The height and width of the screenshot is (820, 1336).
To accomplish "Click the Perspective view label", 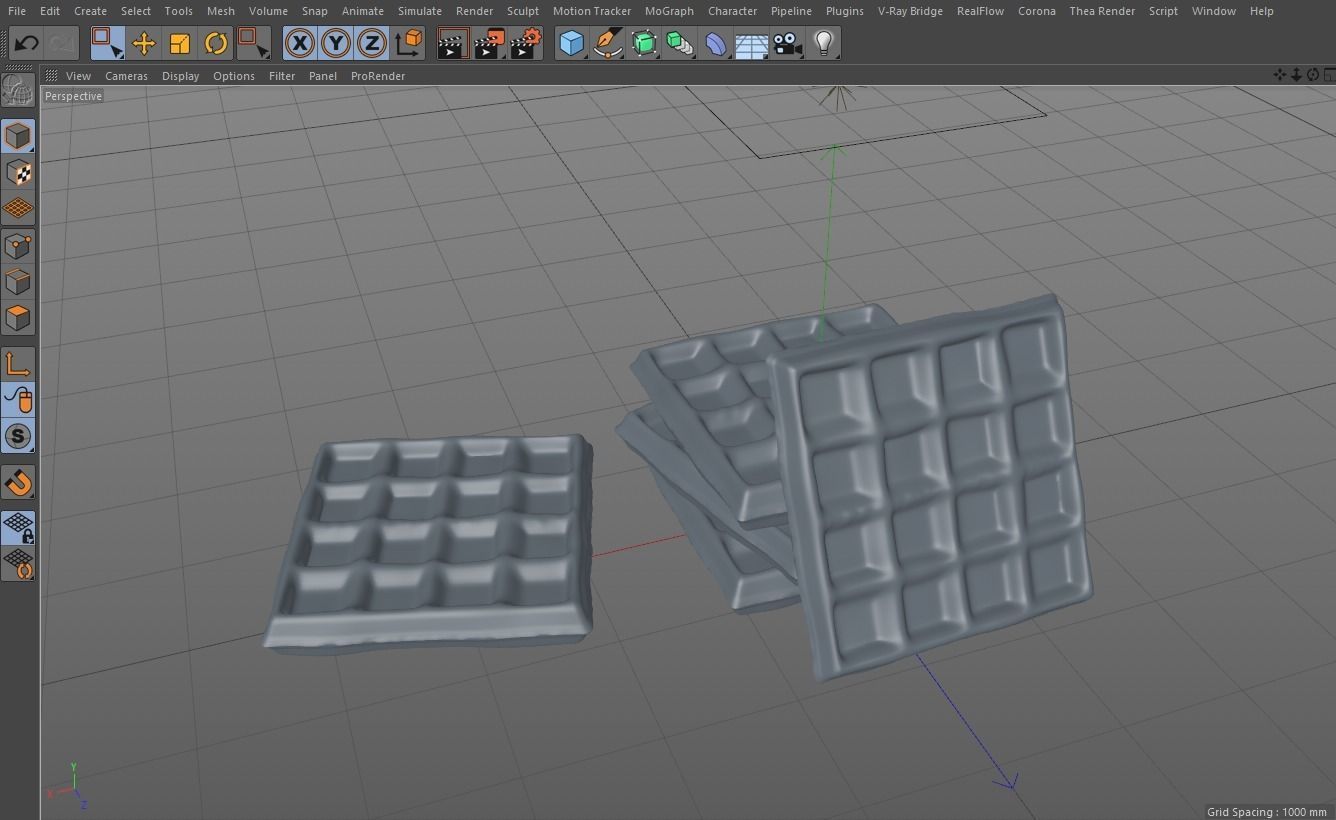I will [x=73, y=96].
